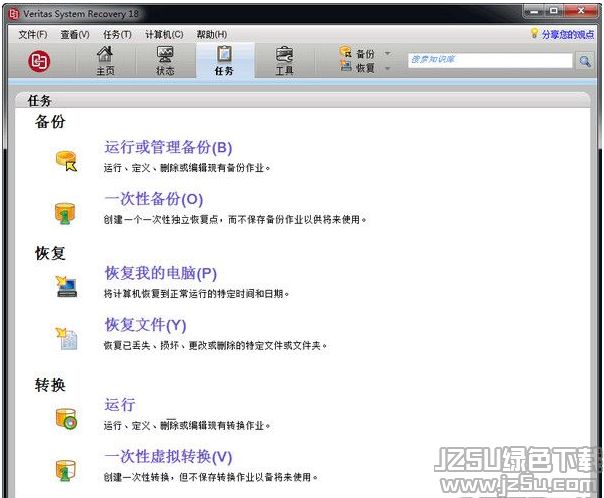Open the 文件(F) menu
The height and width of the screenshot is (498, 604).
click(33, 35)
